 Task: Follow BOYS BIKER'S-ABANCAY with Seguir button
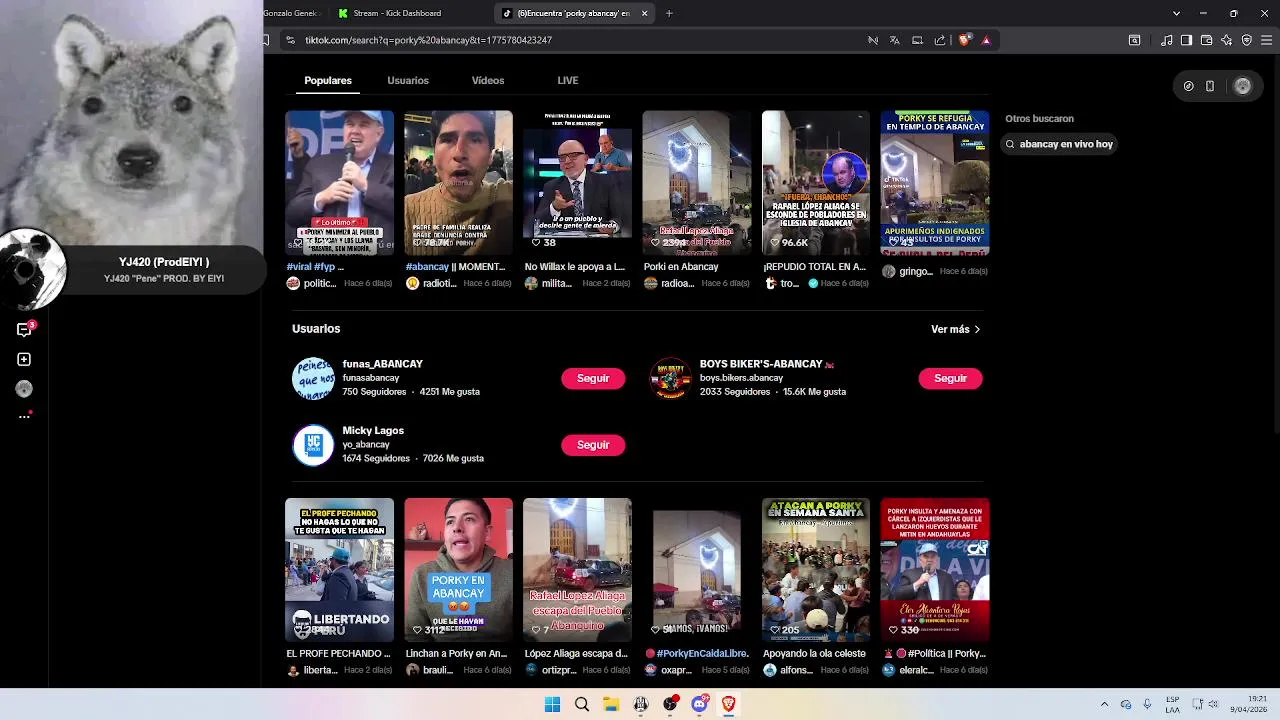click(950, 378)
